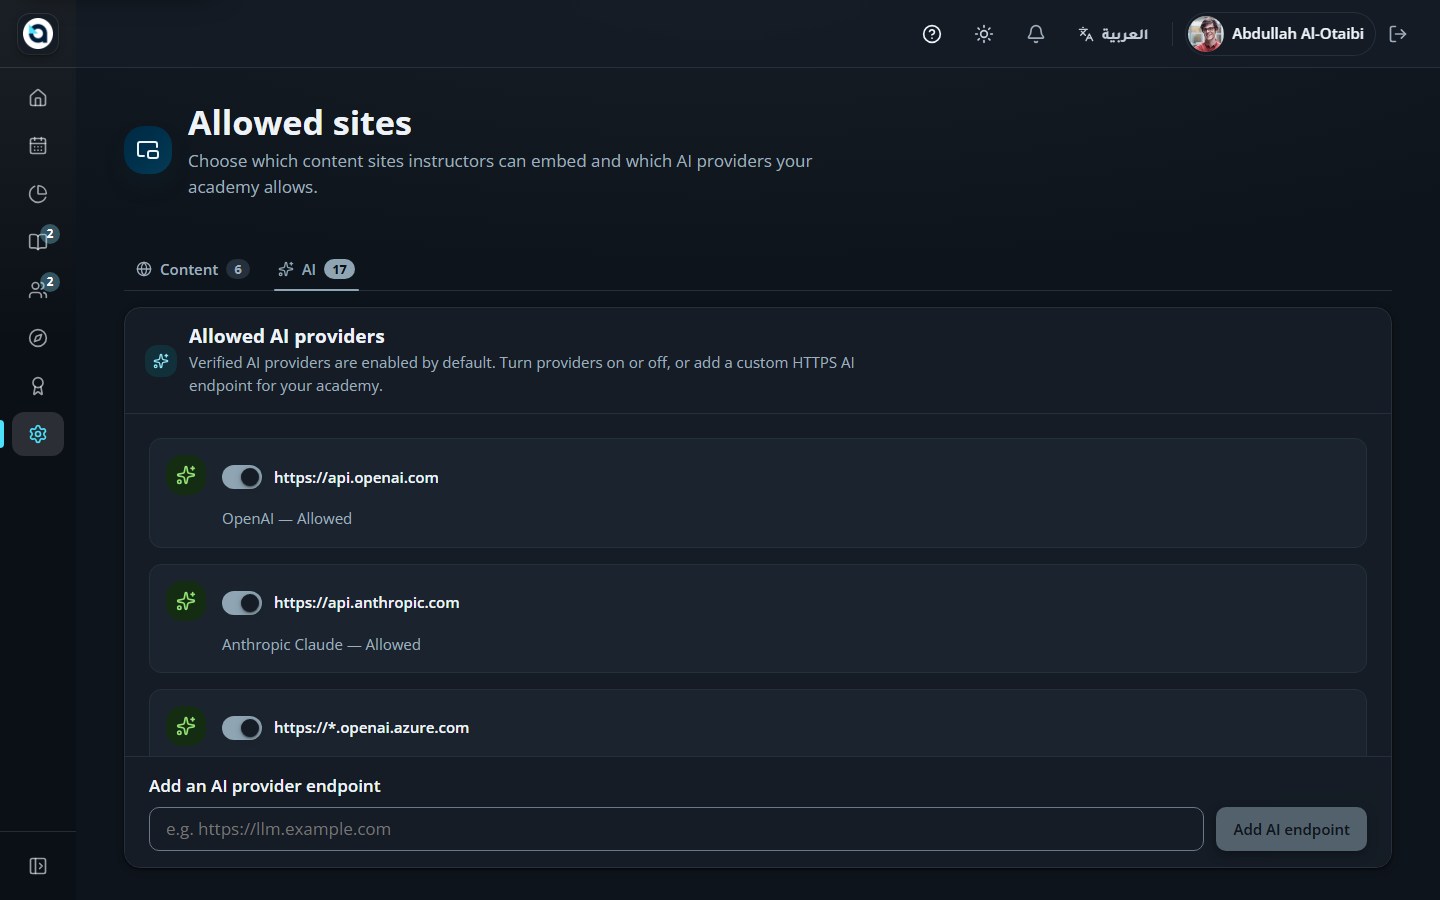Image resolution: width=1440 pixels, height=900 pixels.
Task: Open the pie chart analytics icon
Action: coord(38,194)
